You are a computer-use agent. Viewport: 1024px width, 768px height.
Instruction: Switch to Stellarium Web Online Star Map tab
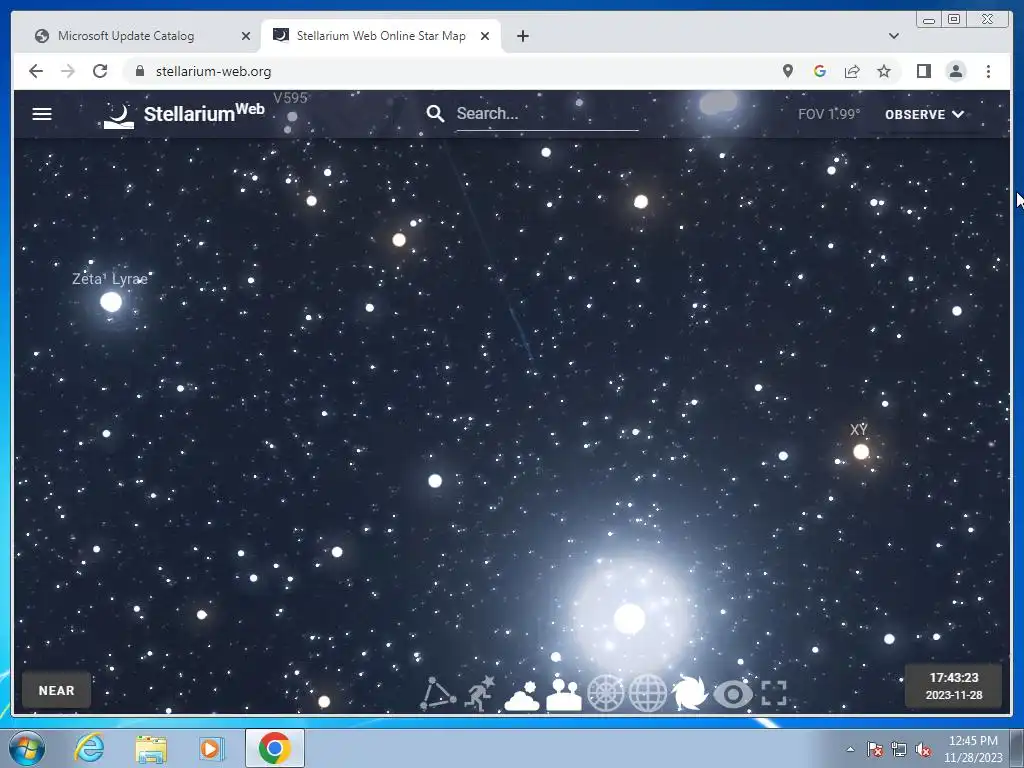[x=381, y=36]
